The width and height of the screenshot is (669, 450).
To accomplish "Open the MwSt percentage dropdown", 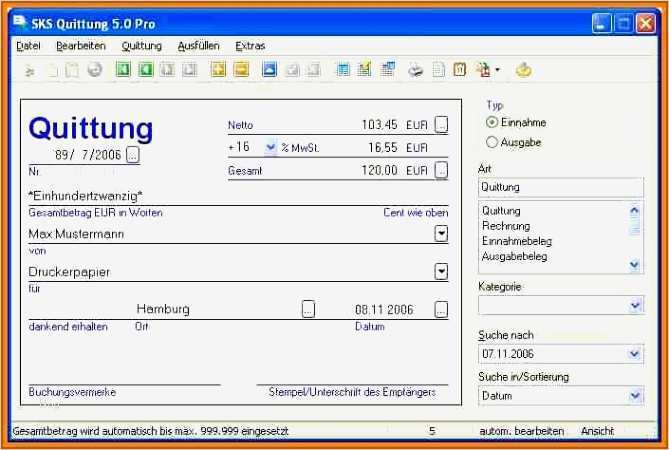I will 270,147.
